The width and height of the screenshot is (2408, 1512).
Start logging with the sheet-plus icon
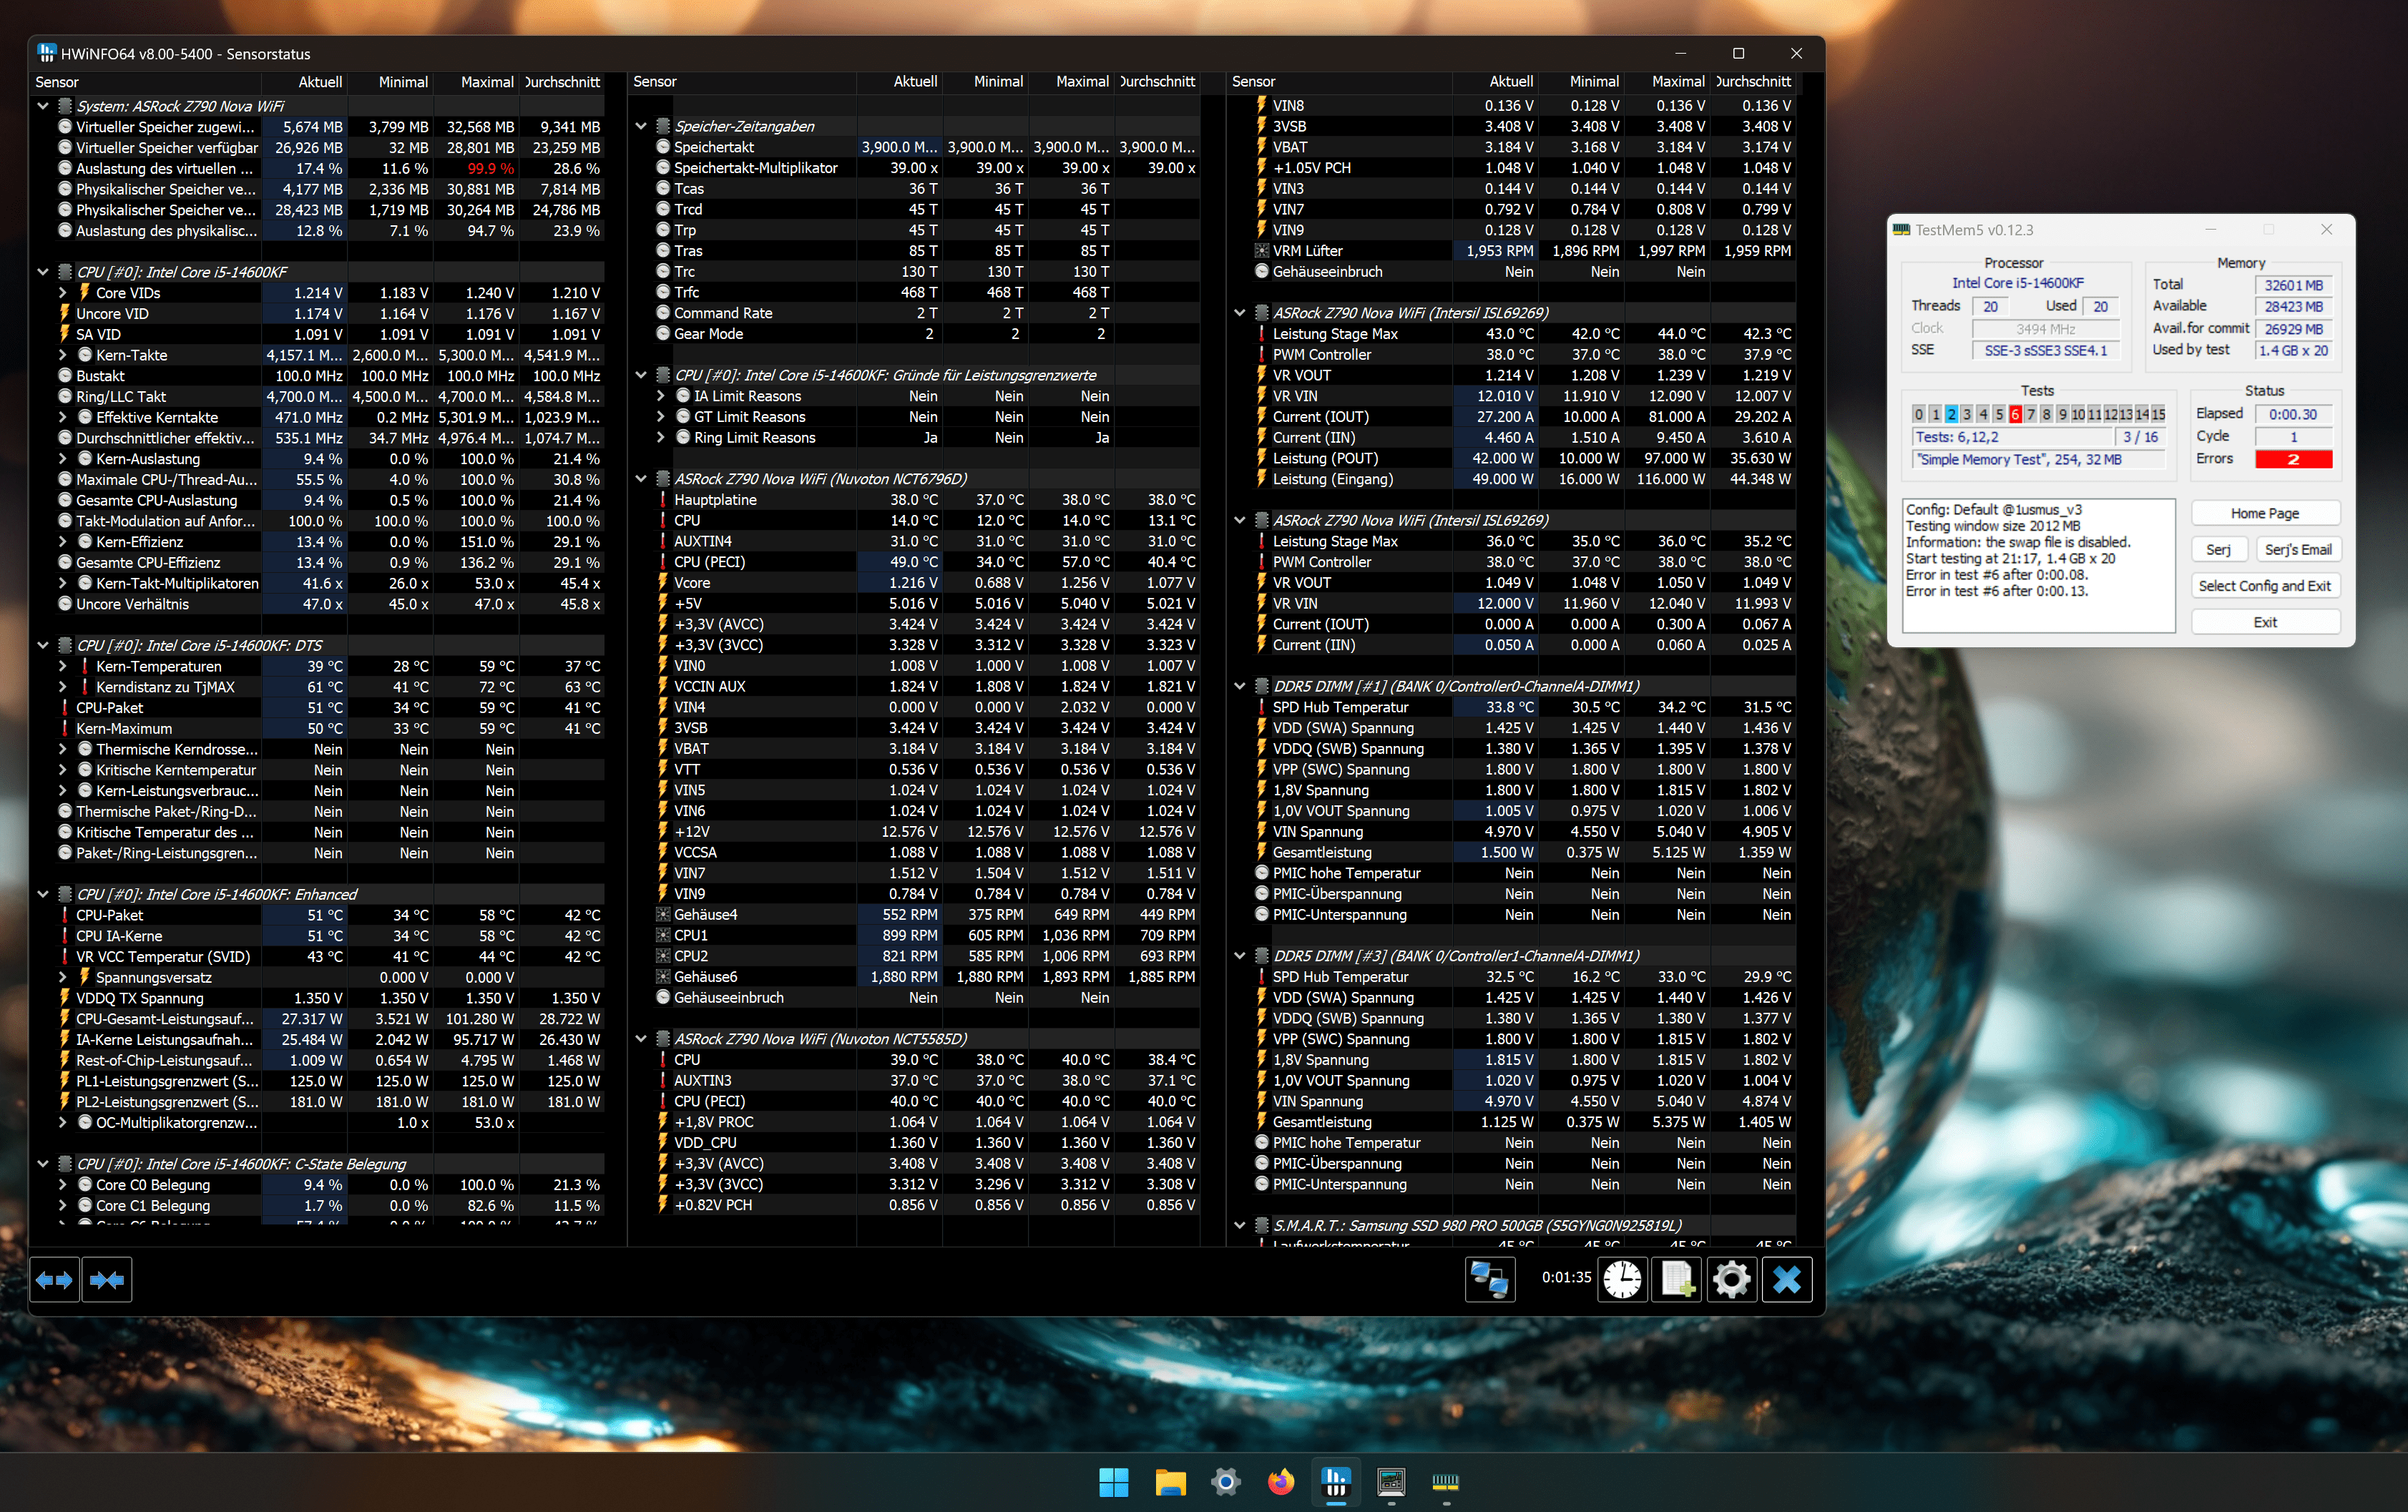[1677, 1280]
